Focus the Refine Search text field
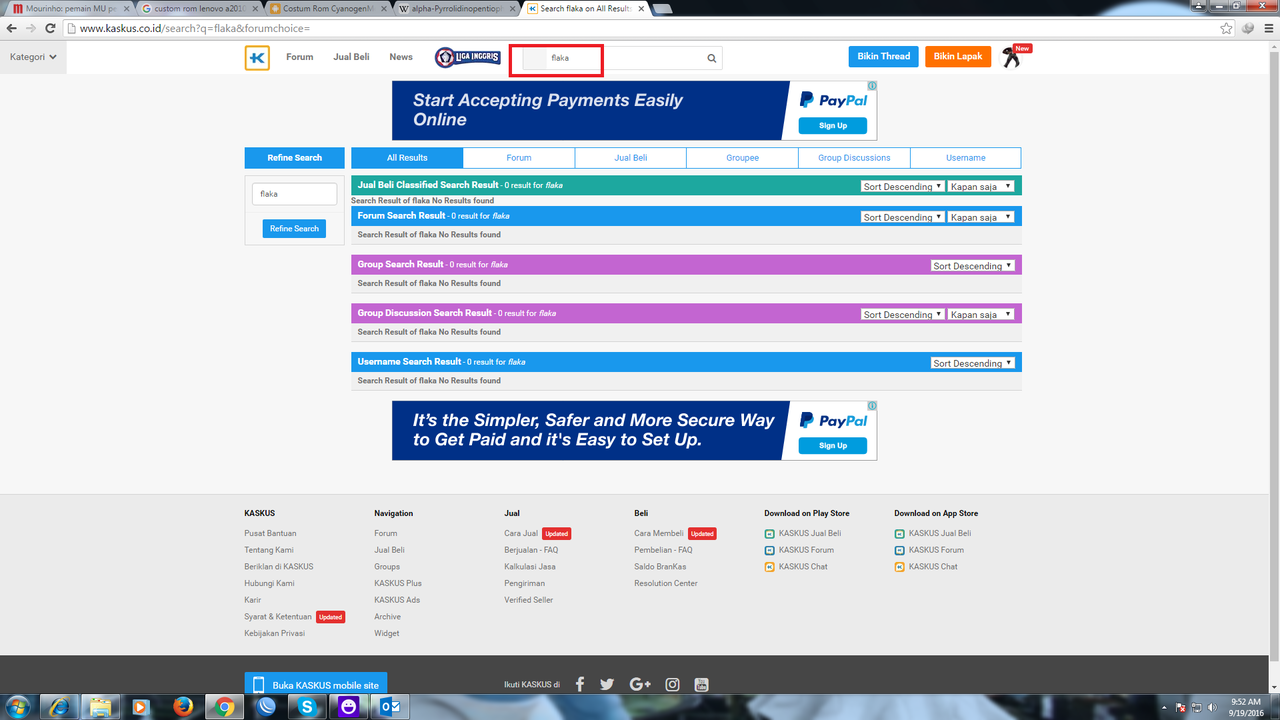 tap(294, 194)
